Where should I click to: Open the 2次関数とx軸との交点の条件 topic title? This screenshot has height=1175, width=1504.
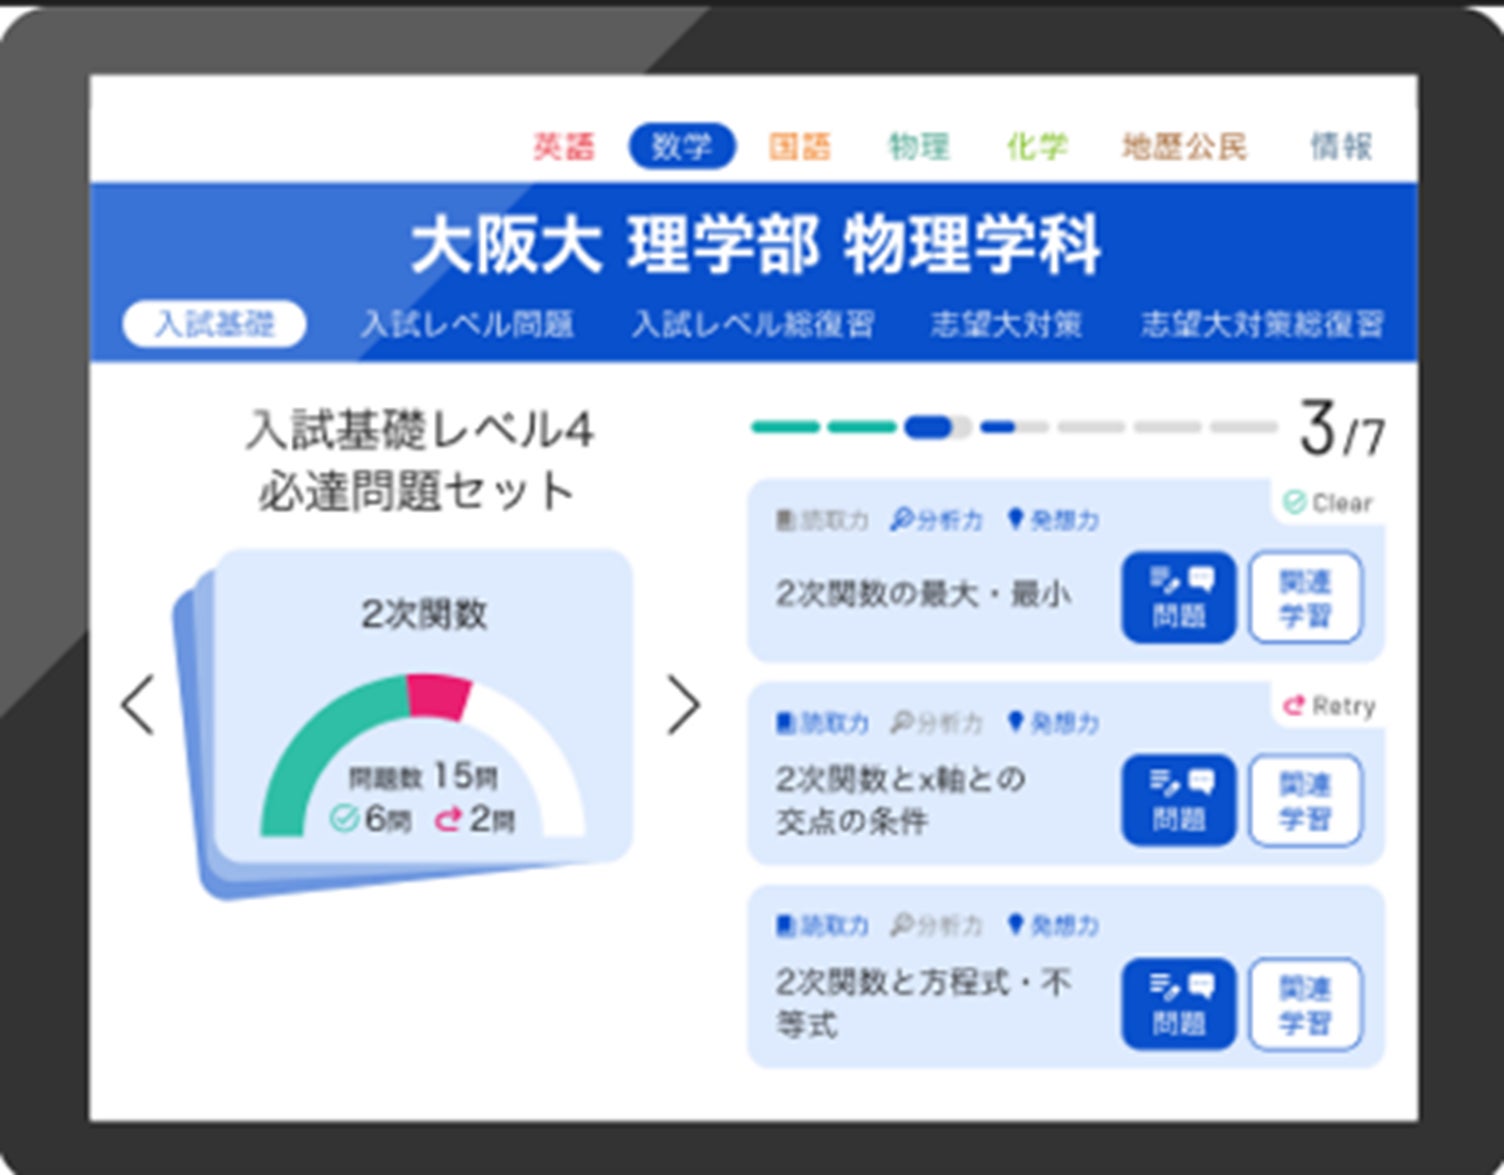pos(900,799)
